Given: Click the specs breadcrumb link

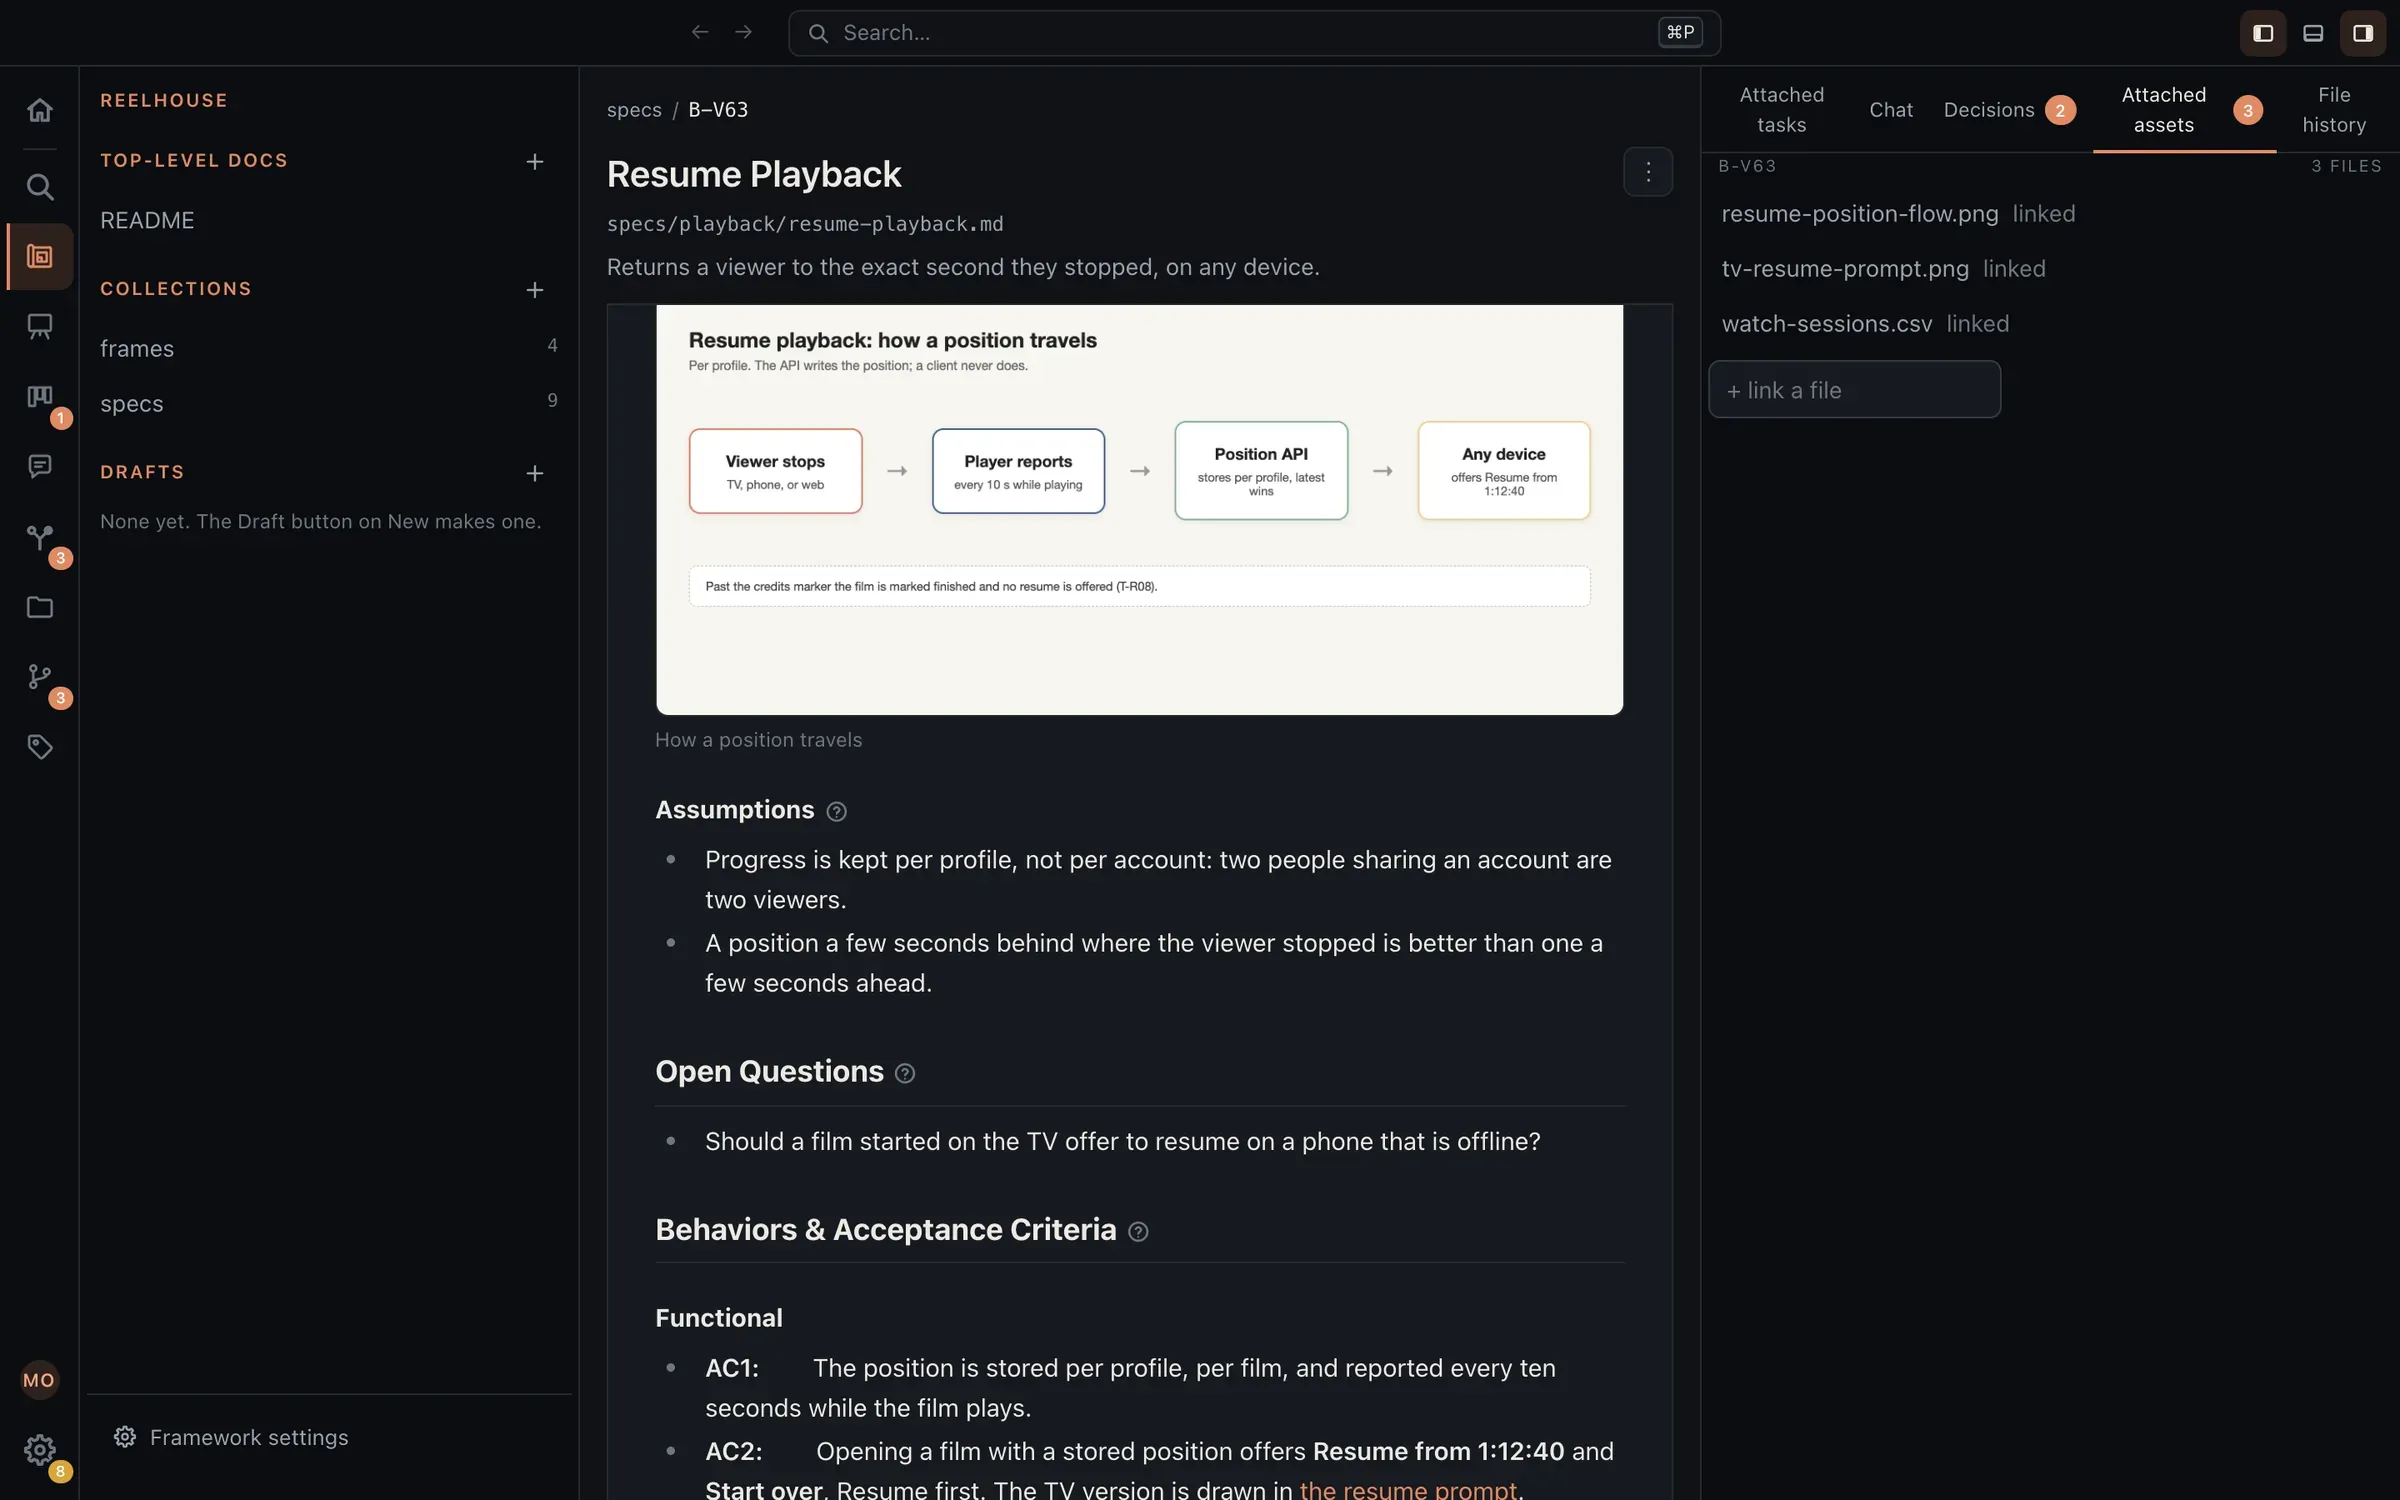Looking at the screenshot, I should [x=634, y=110].
